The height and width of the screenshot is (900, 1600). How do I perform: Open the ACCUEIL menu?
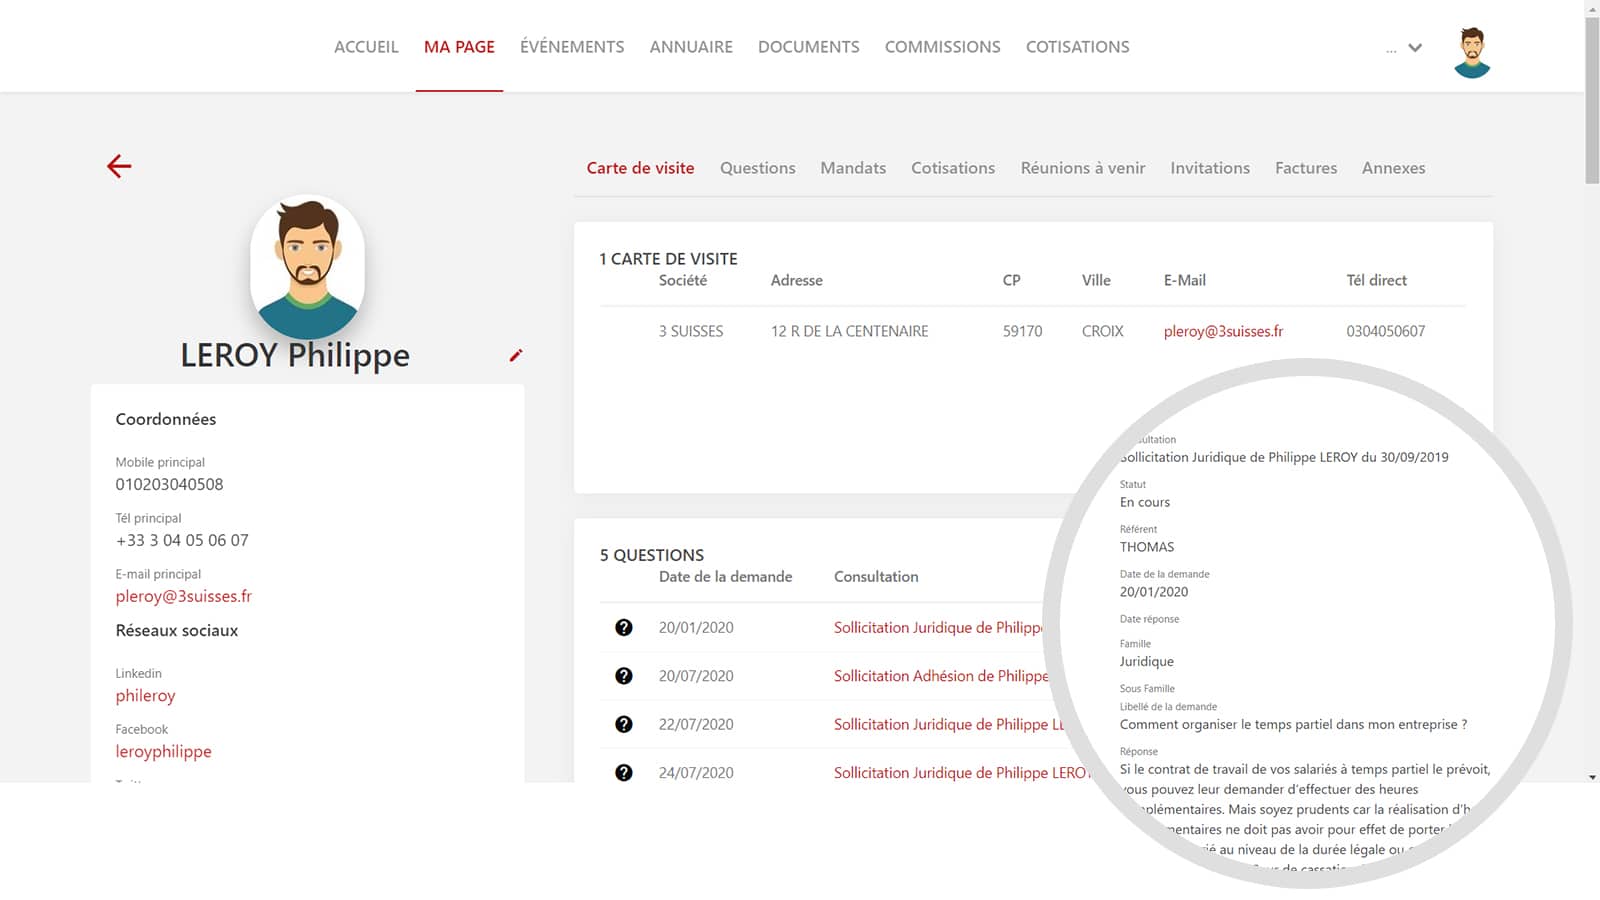point(366,47)
